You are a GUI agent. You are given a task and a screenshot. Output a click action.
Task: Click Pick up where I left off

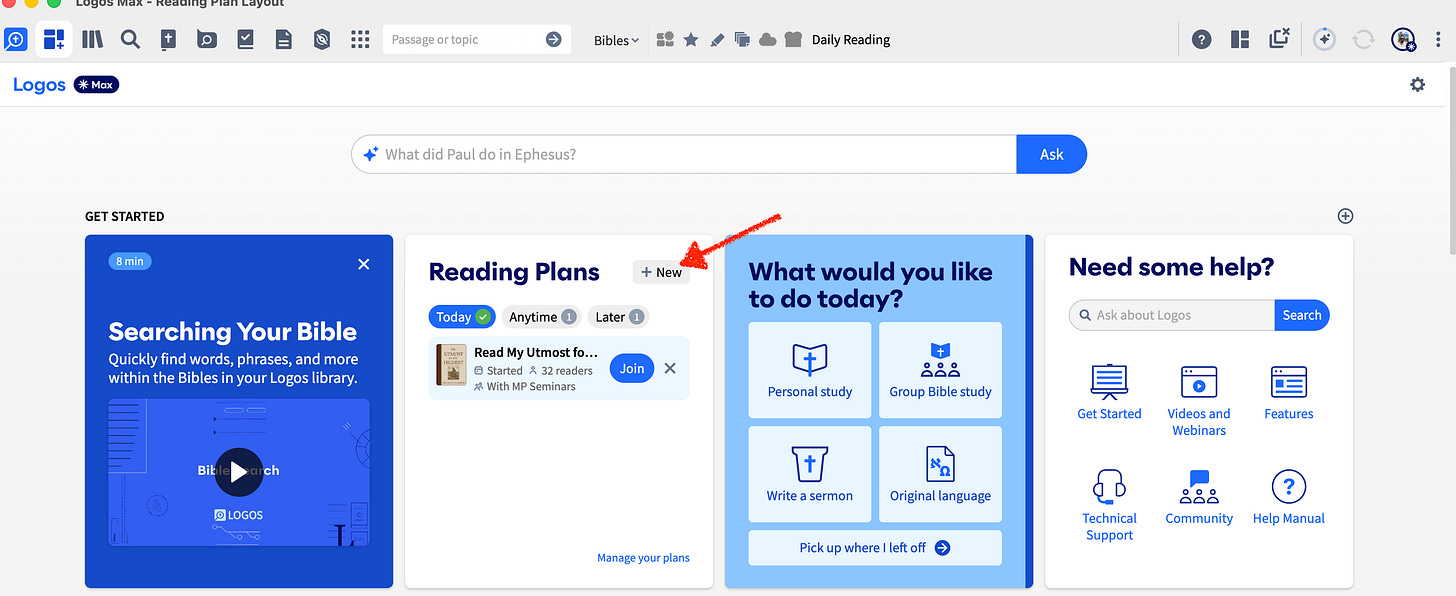[875, 548]
